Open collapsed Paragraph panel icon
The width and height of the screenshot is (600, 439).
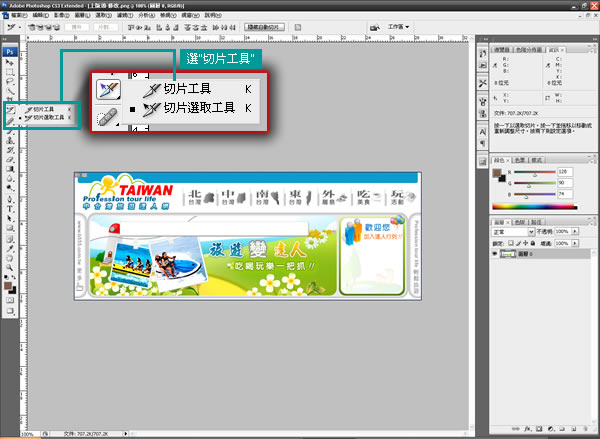(483, 143)
